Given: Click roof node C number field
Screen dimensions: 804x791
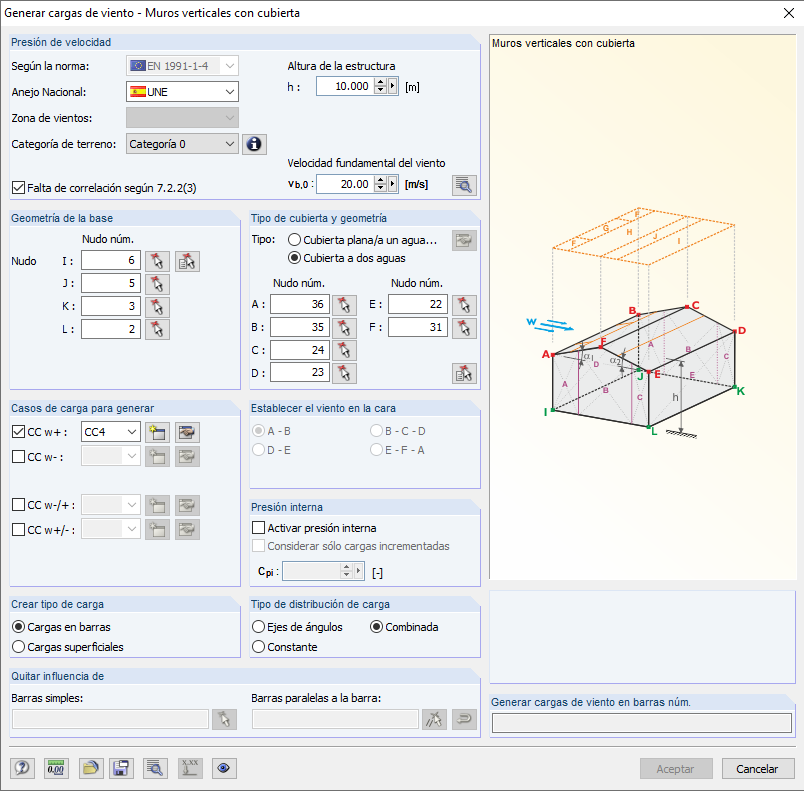Looking at the screenshot, I should [300, 350].
